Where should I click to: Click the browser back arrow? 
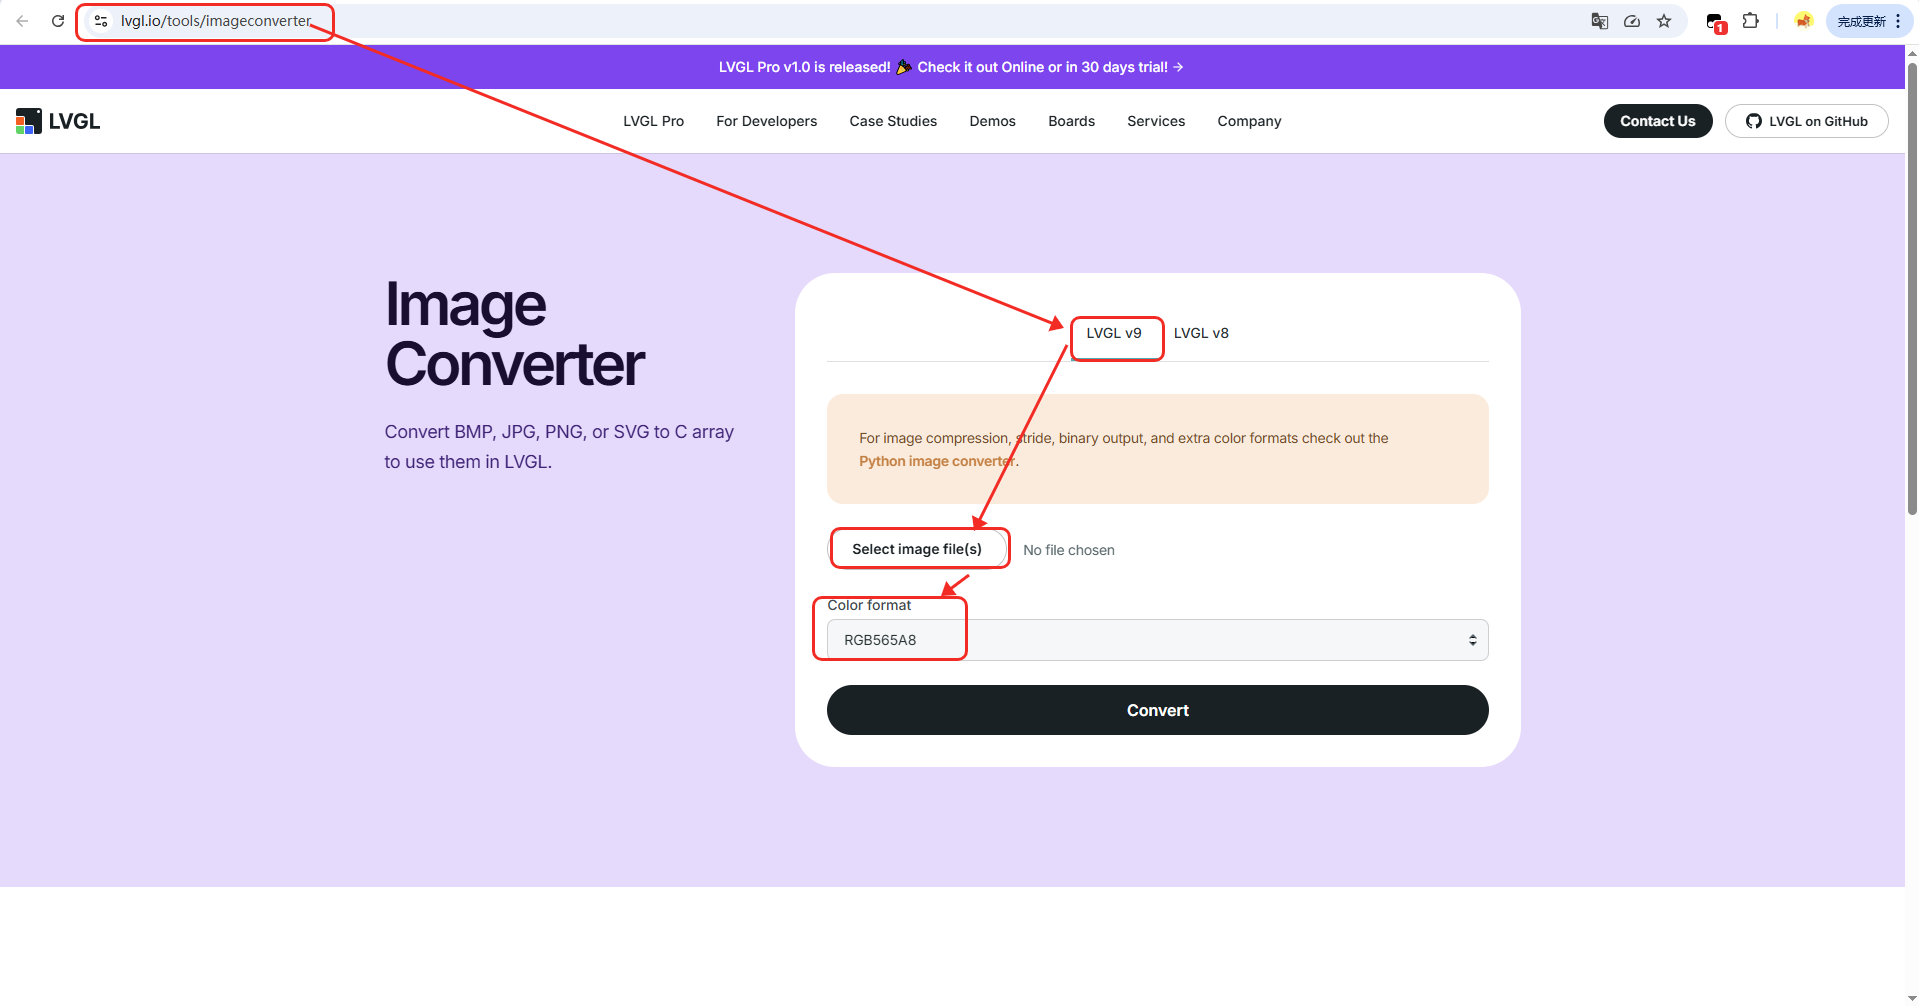(x=22, y=21)
